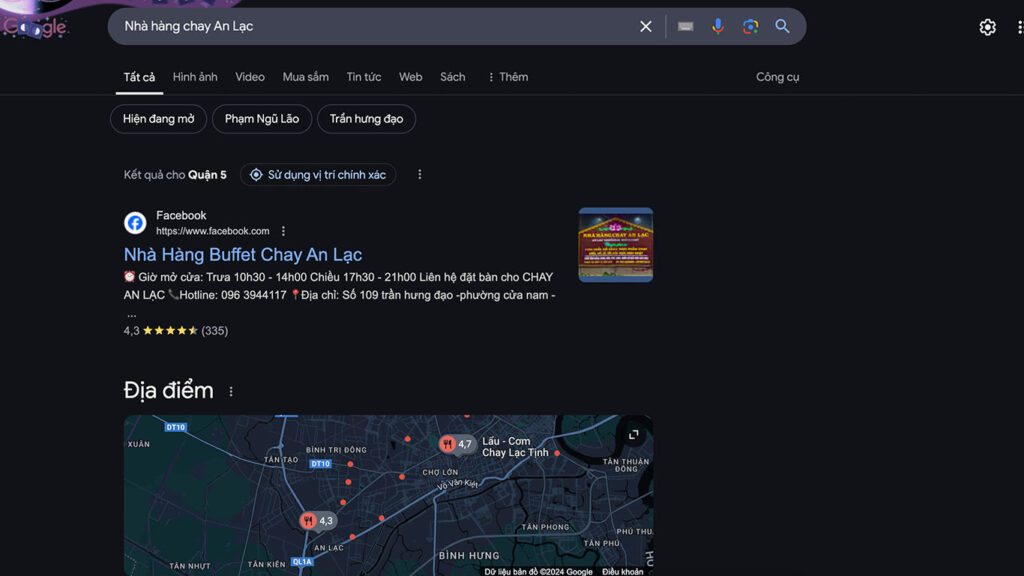Viewport: 1024px width, 576px height.
Task: Open the restaurant signboard thumbnail image
Action: point(615,245)
